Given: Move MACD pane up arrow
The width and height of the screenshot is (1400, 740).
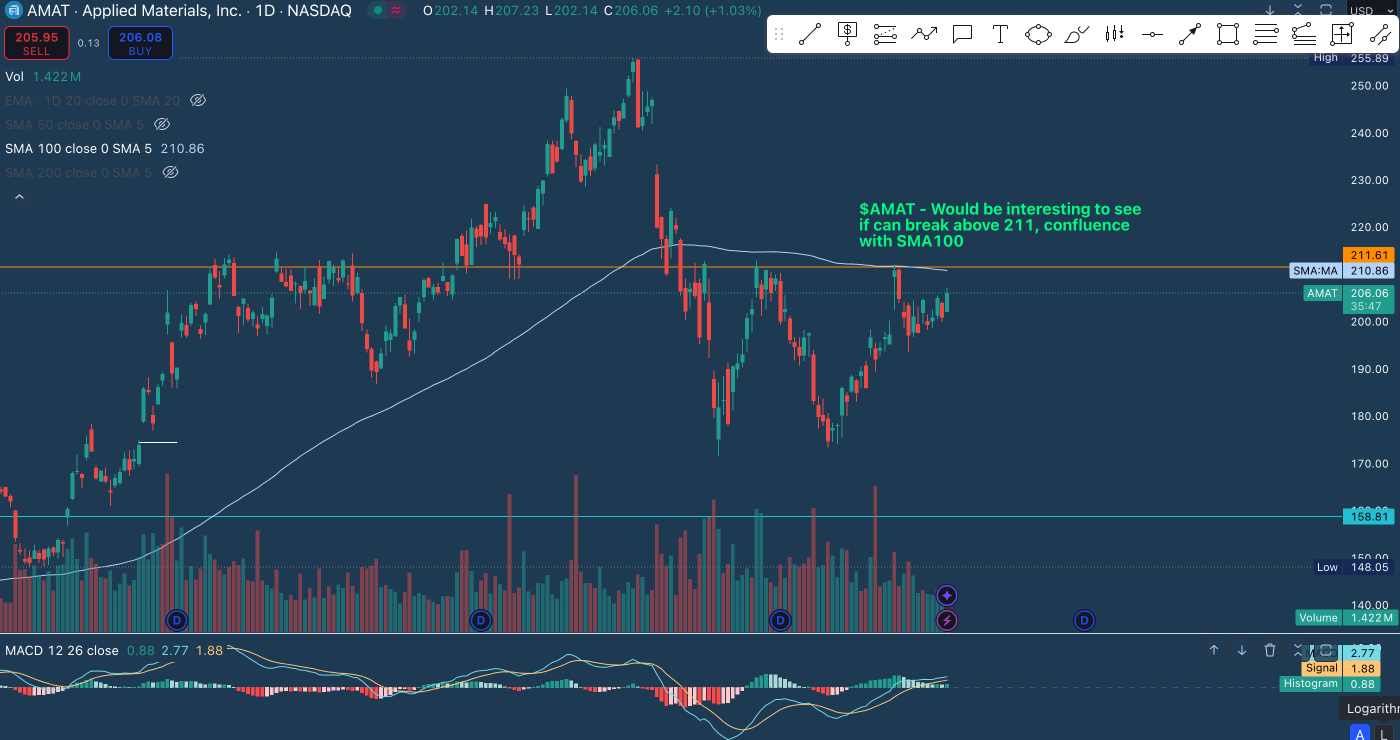Looking at the screenshot, I should [x=1214, y=650].
